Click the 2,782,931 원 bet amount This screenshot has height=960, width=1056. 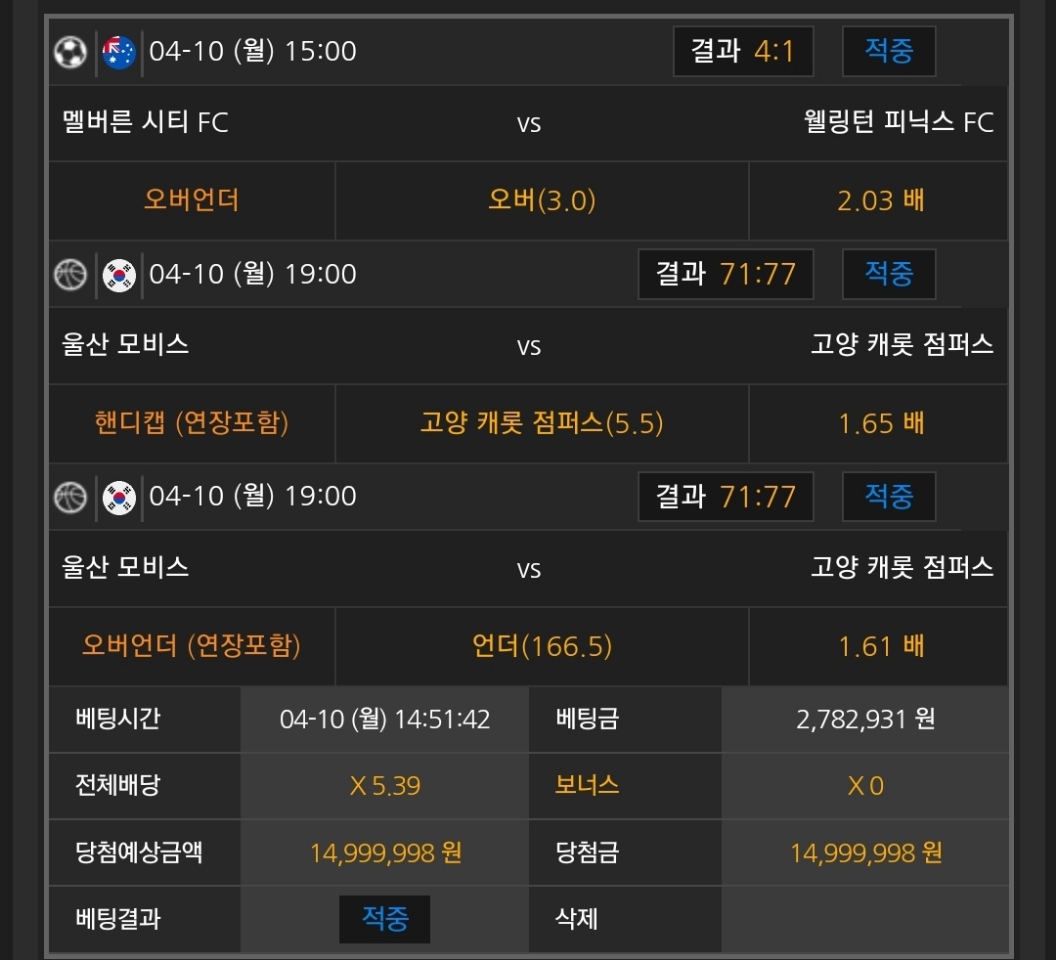pyautogui.click(x=865, y=719)
